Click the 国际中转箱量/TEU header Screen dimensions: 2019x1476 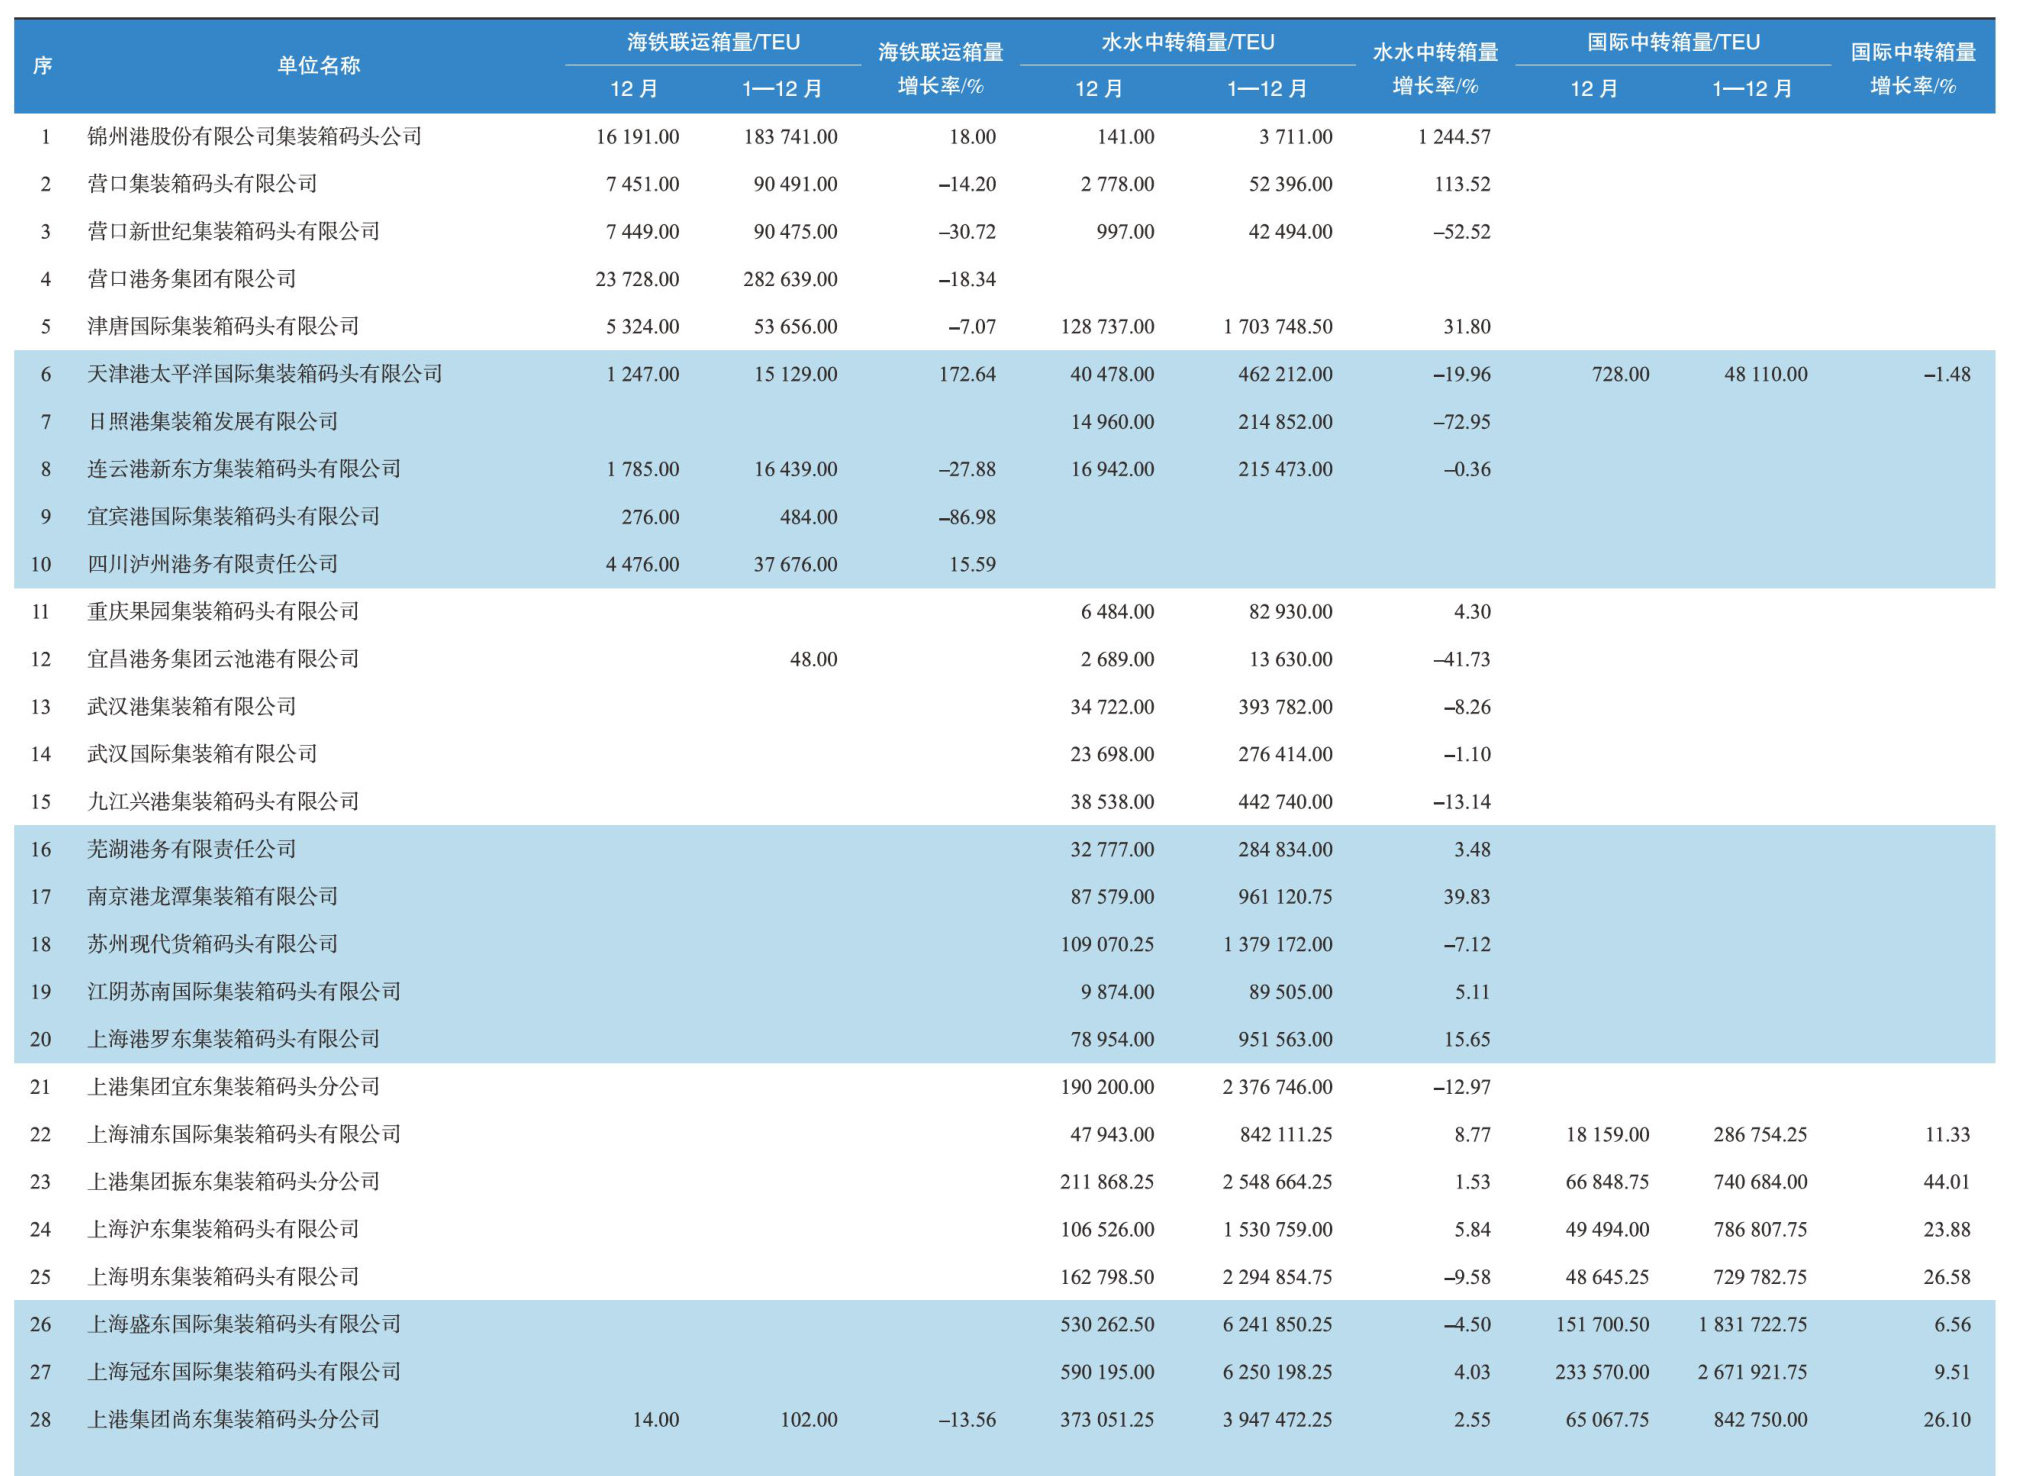point(1673,42)
